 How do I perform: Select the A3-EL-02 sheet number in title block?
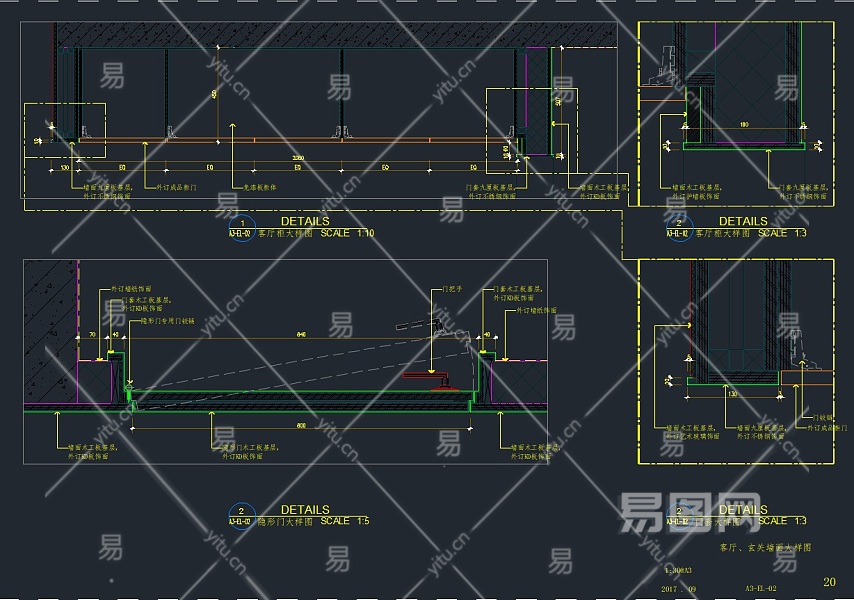click(x=760, y=588)
